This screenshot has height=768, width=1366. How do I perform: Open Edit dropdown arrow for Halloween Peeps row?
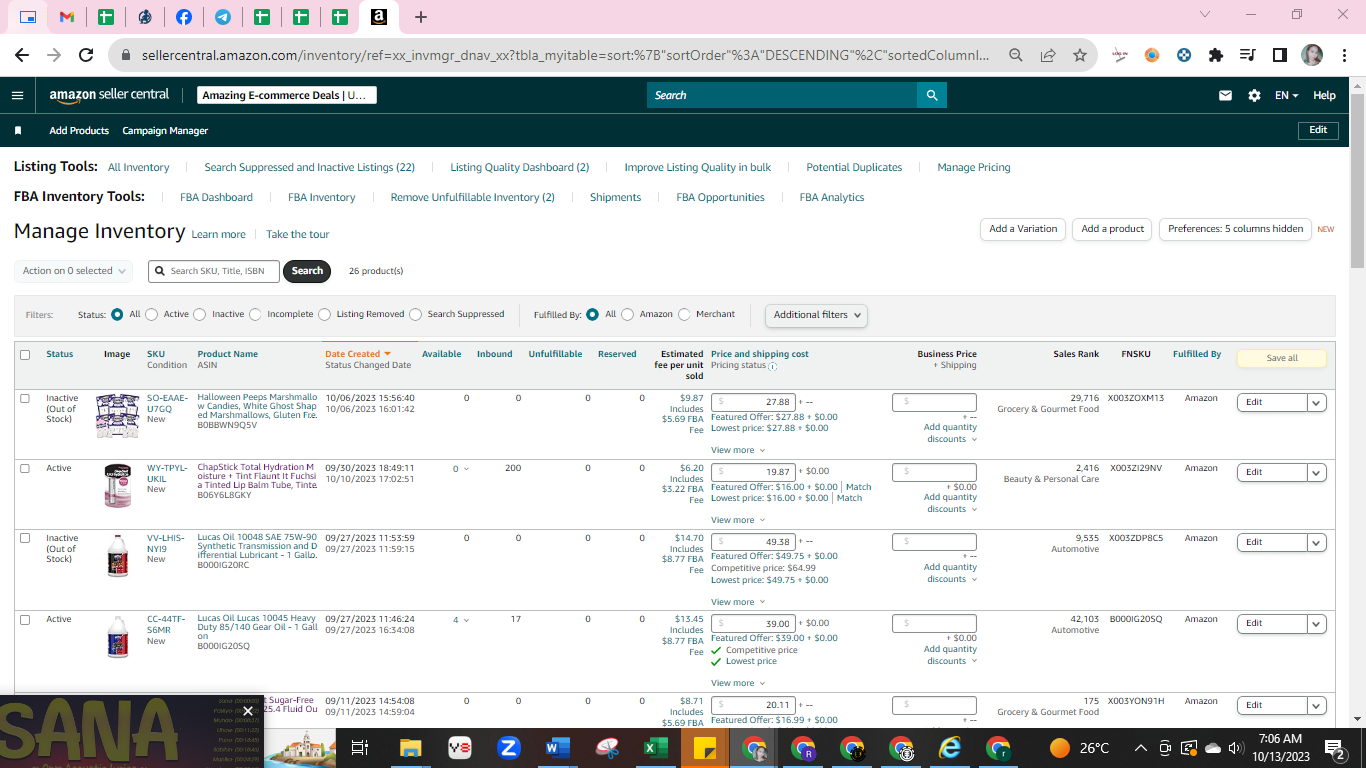click(x=1317, y=402)
